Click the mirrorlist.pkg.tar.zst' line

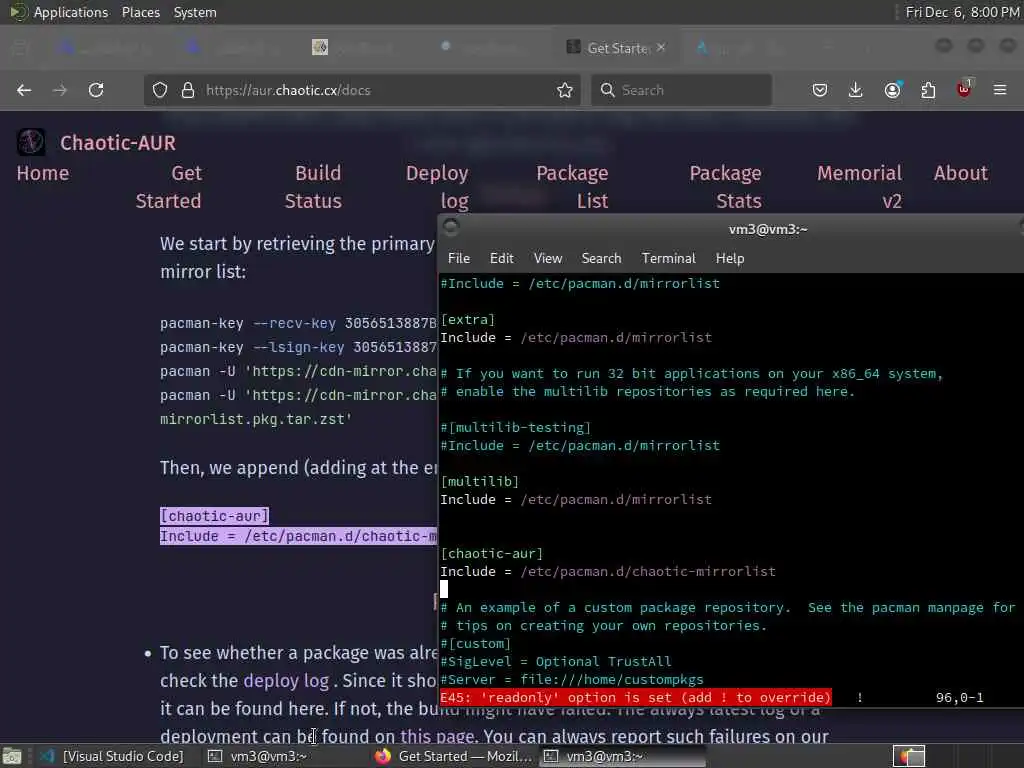(x=256, y=419)
